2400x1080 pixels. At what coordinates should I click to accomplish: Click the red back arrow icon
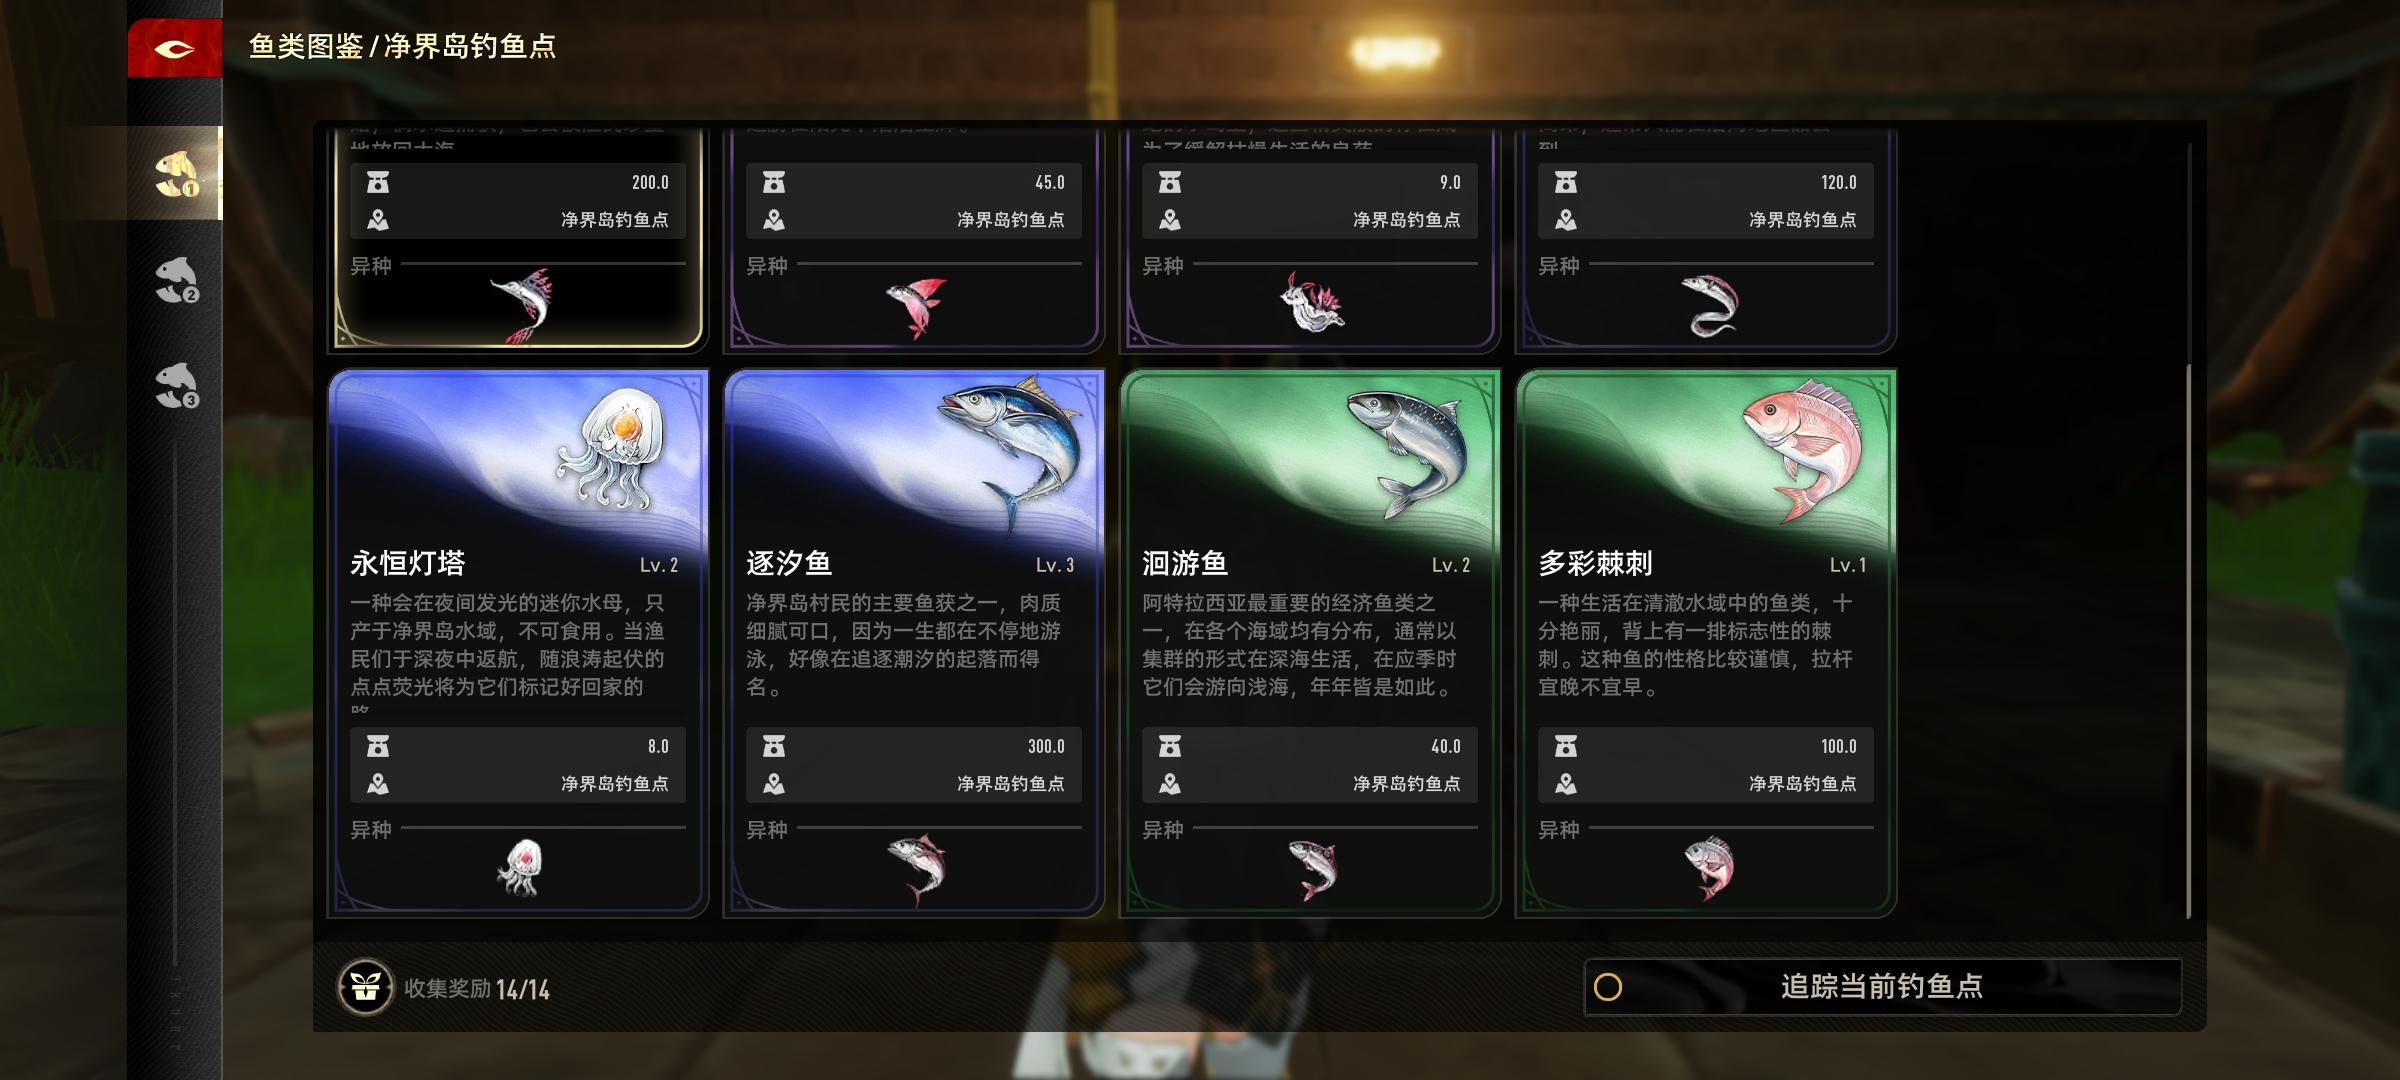174,47
